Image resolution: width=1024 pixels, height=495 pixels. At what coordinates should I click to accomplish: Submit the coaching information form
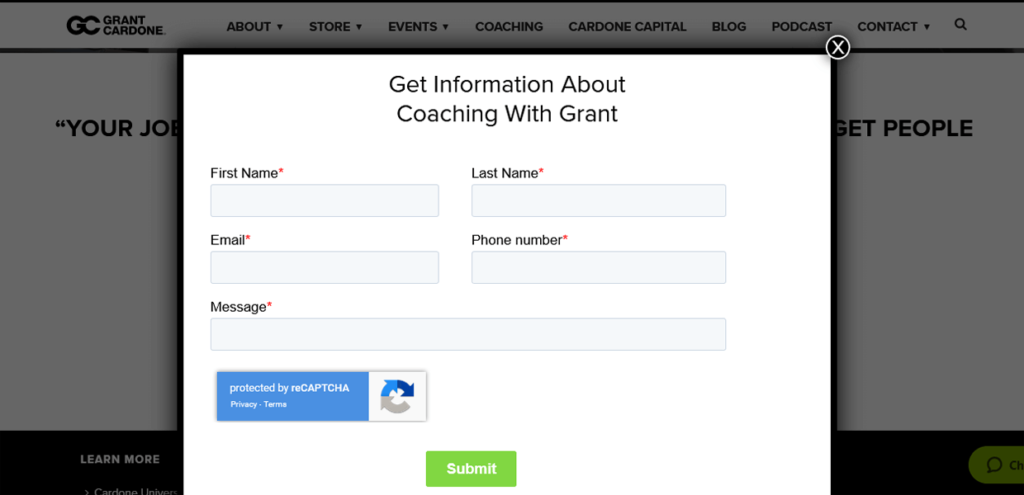pos(471,469)
